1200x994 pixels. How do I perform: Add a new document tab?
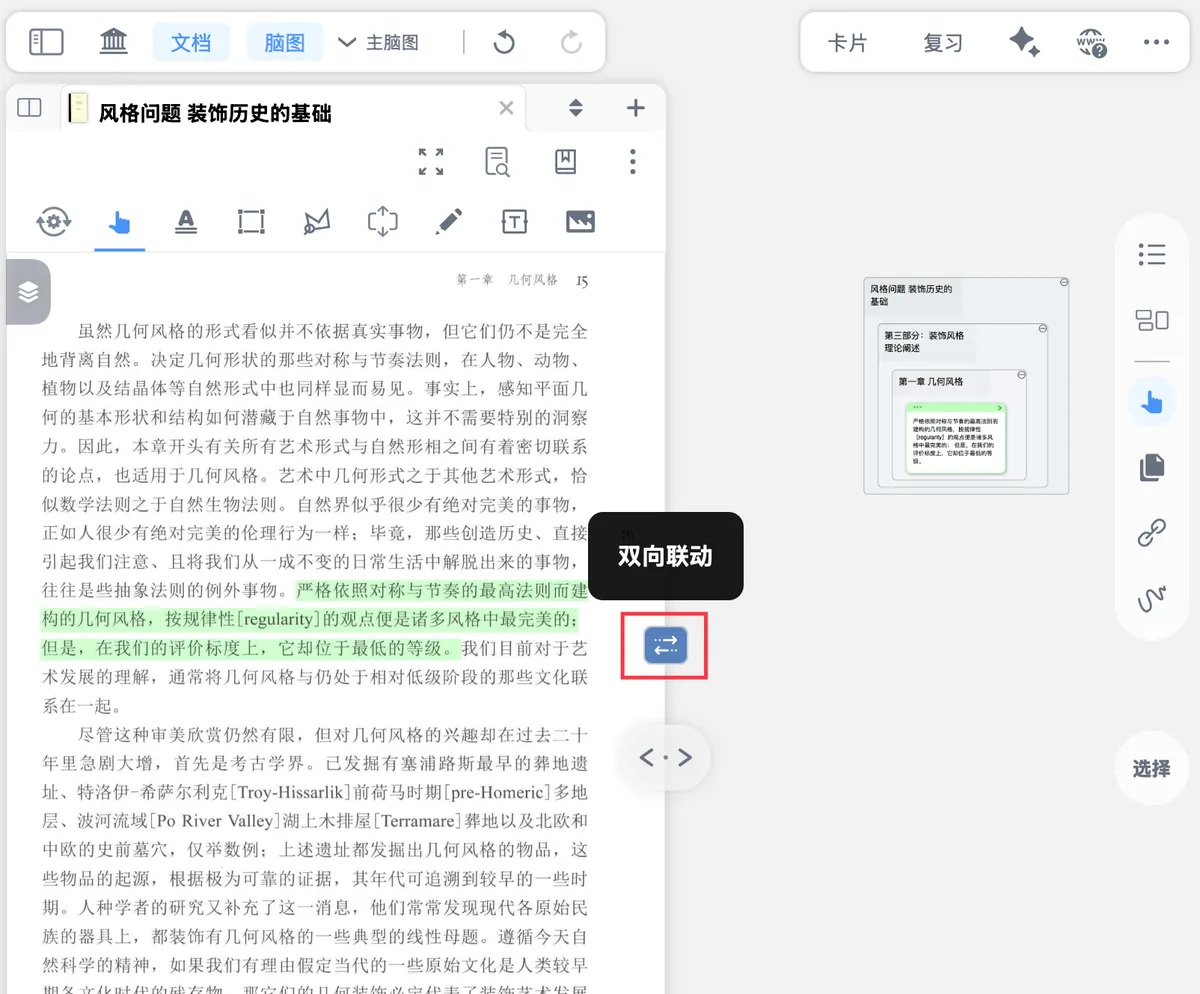click(x=635, y=108)
